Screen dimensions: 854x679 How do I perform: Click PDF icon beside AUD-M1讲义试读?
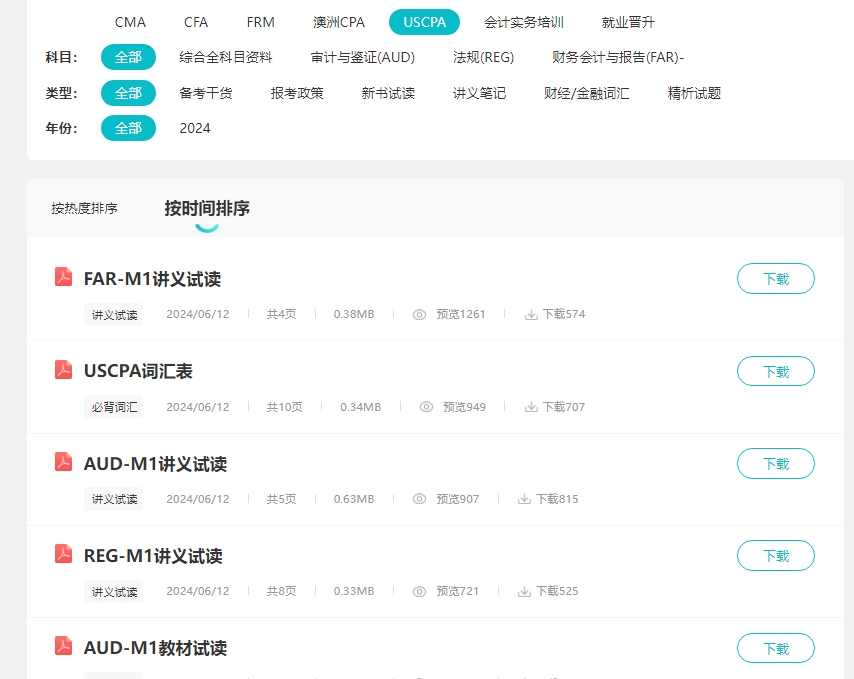coord(64,462)
